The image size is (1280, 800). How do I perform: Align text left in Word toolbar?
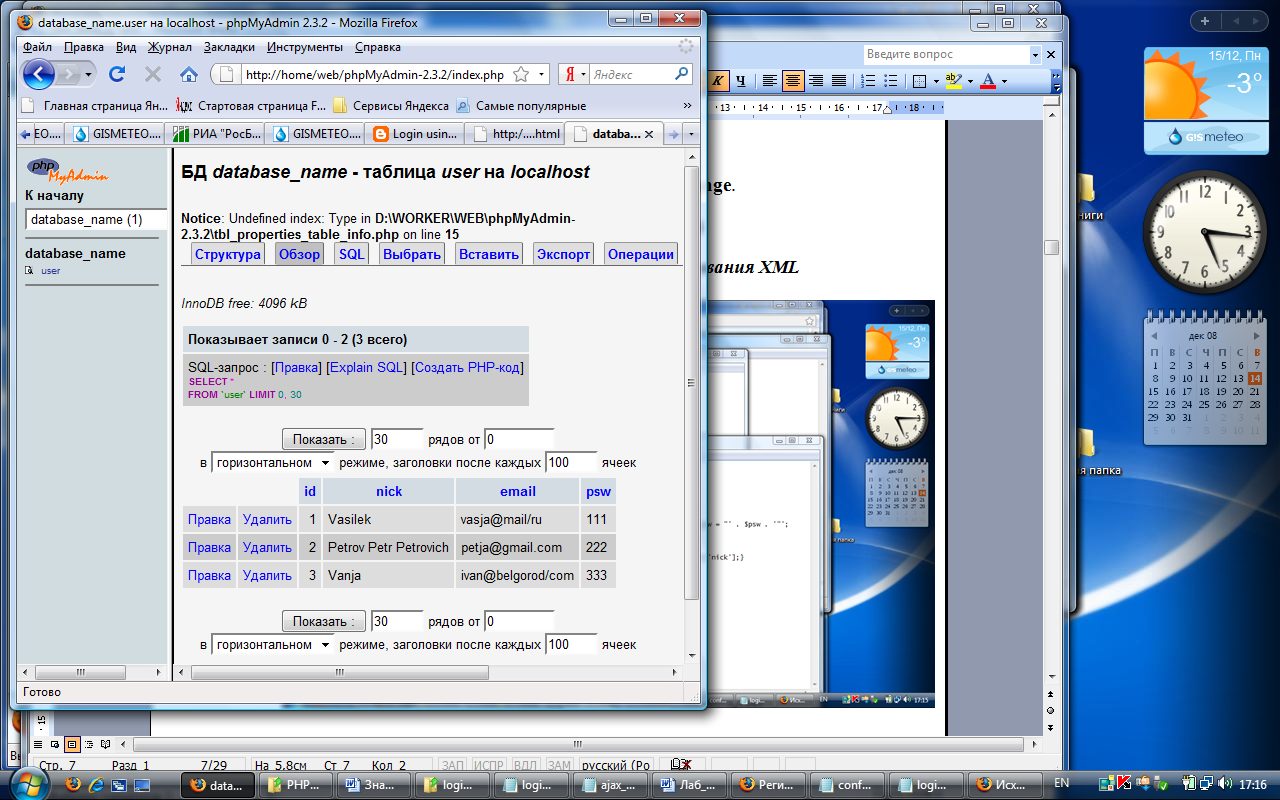pos(770,81)
